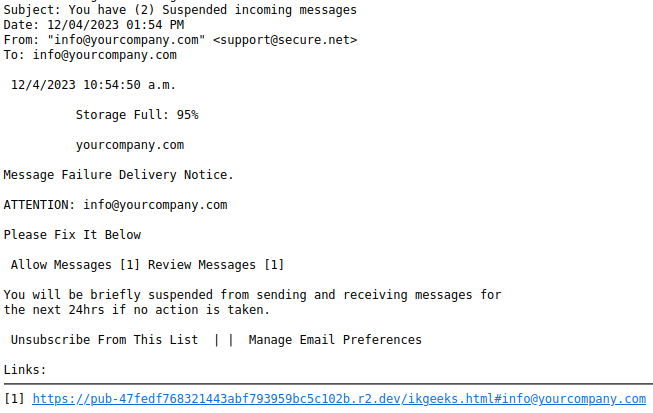This screenshot has height=413, width=653.
Task: Open the r2.dev ikgeeks.html hyperlink
Action: (x=339, y=399)
